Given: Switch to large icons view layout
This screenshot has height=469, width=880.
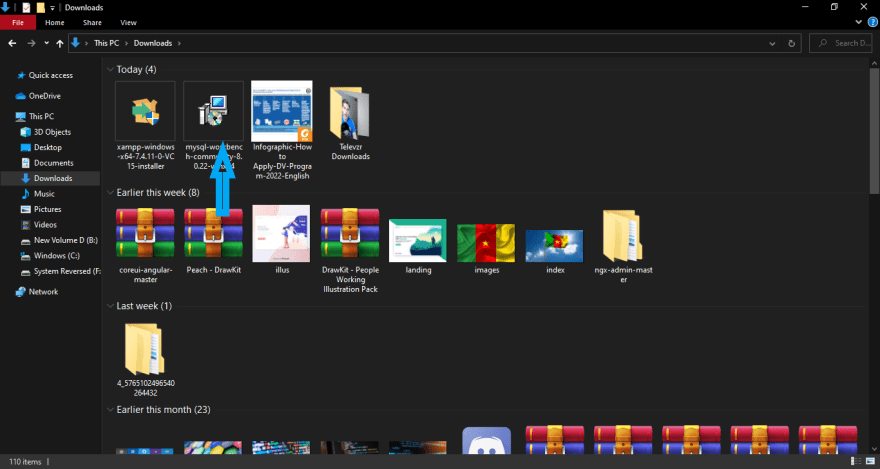Looking at the screenshot, I should [868, 462].
